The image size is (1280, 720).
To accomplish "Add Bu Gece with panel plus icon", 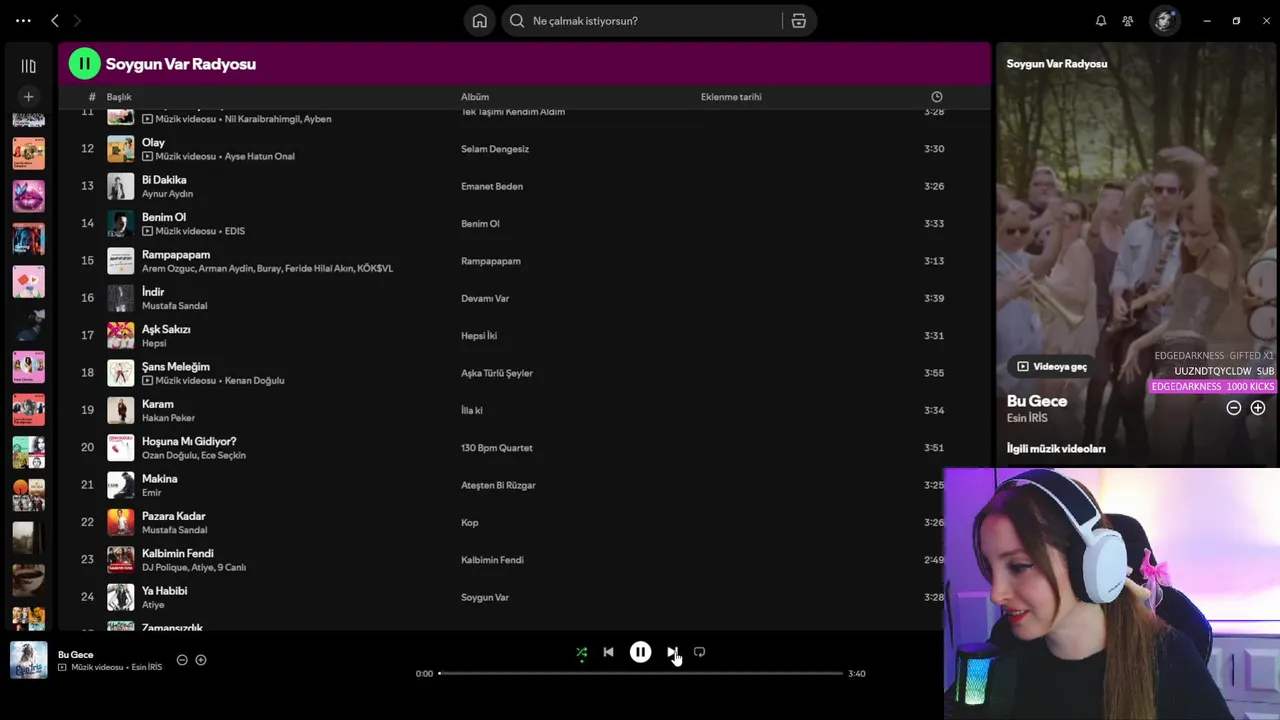I will point(1258,408).
